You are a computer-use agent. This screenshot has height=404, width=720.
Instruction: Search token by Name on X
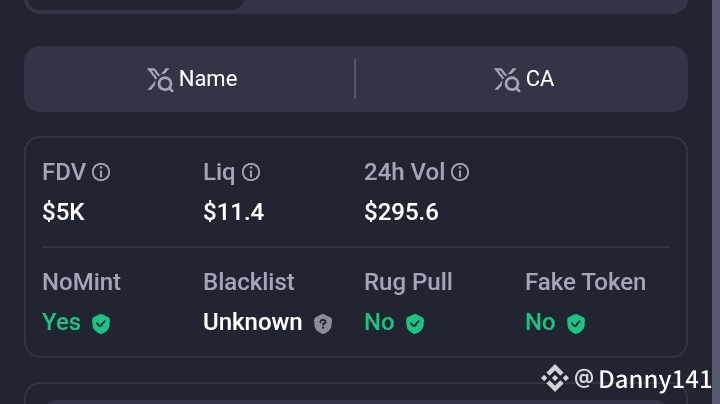pos(190,79)
